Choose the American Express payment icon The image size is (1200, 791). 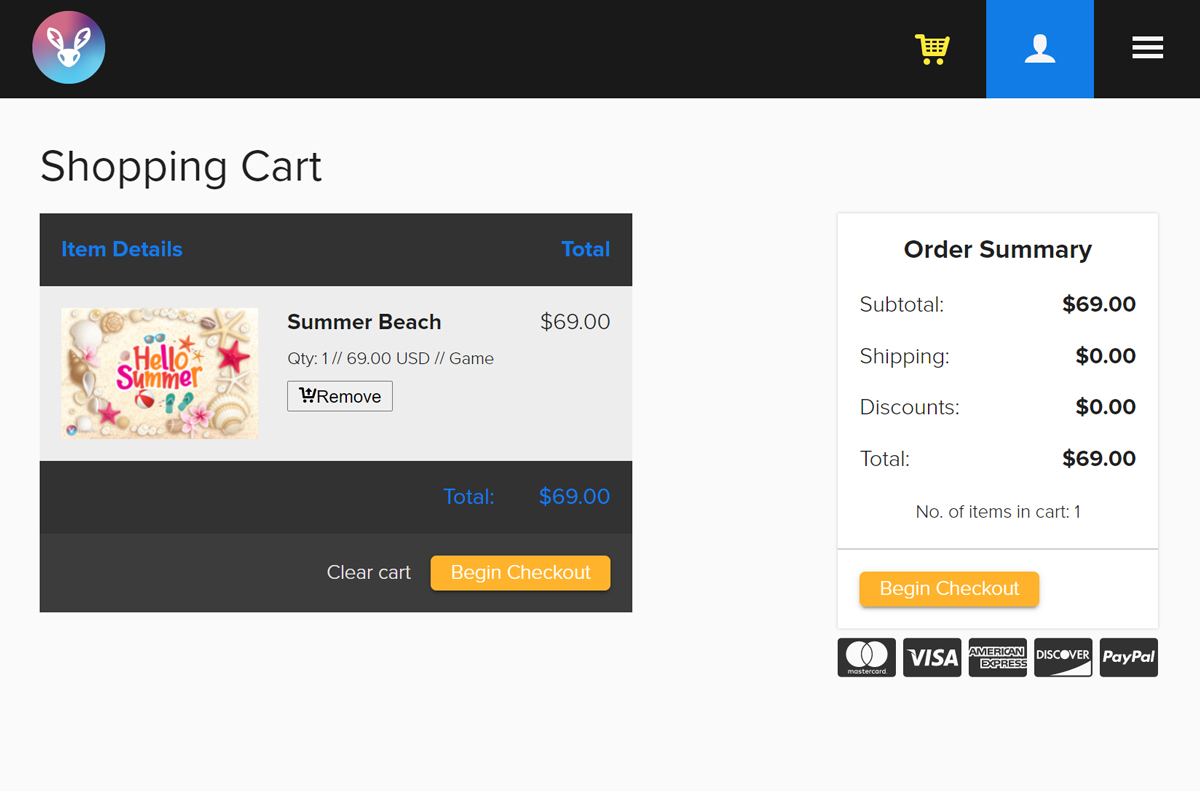998,657
